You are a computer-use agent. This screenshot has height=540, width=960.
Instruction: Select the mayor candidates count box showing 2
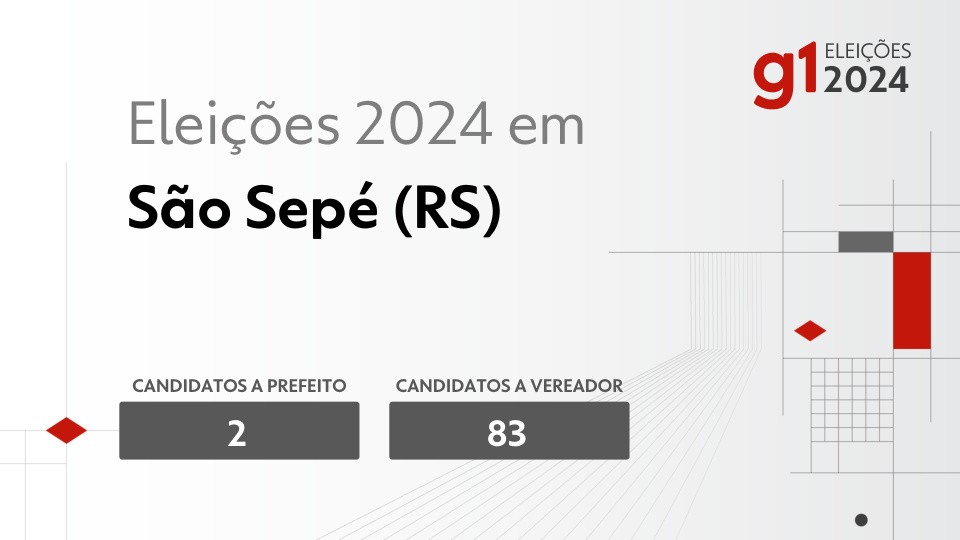239,431
